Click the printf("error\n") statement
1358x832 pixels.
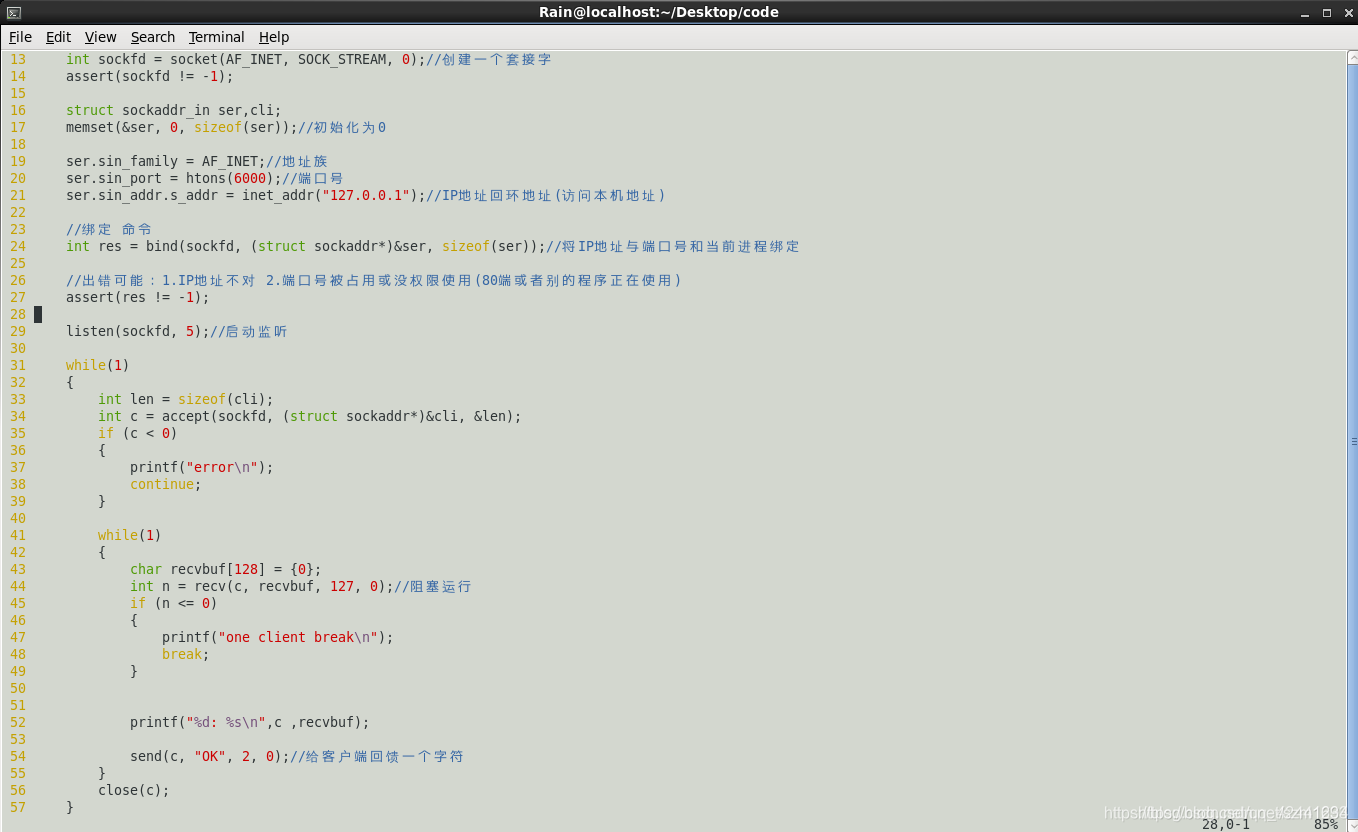[x=200, y=467]
